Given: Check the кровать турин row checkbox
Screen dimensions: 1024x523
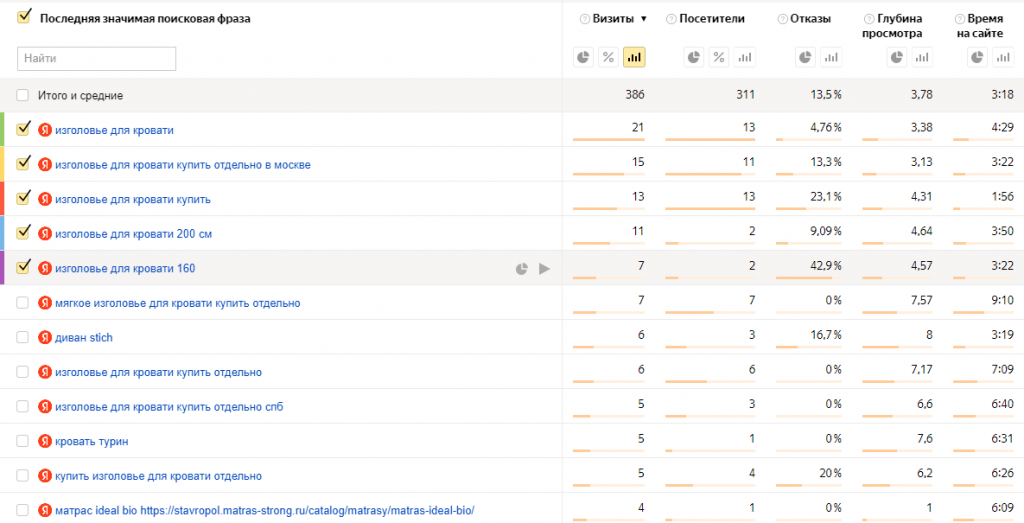Looking at the screenshot, I should pyautogui.click(x=23, y=441).
